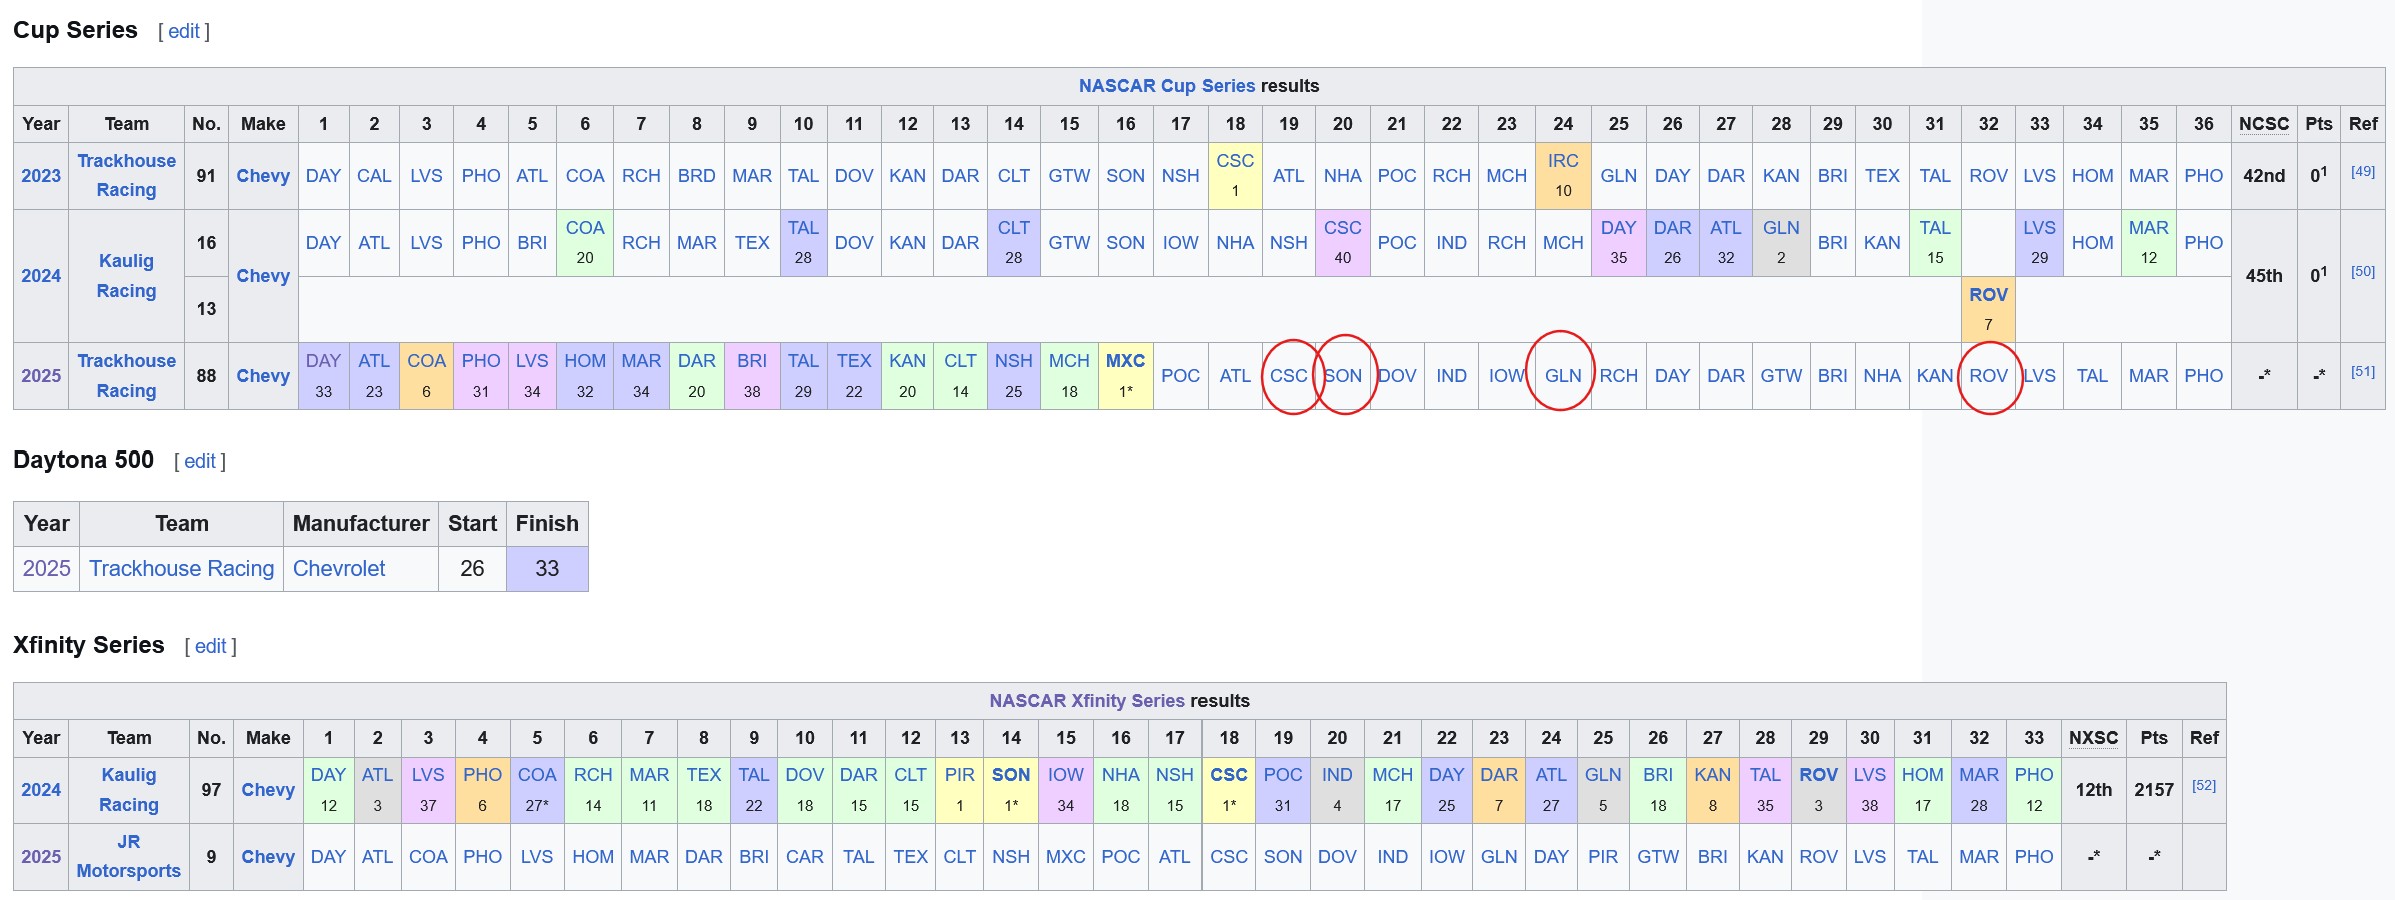Open the NASCAR Cup Series link in table header
The width and height of the screenshot is (2395, 900).
pos(1166,86)
